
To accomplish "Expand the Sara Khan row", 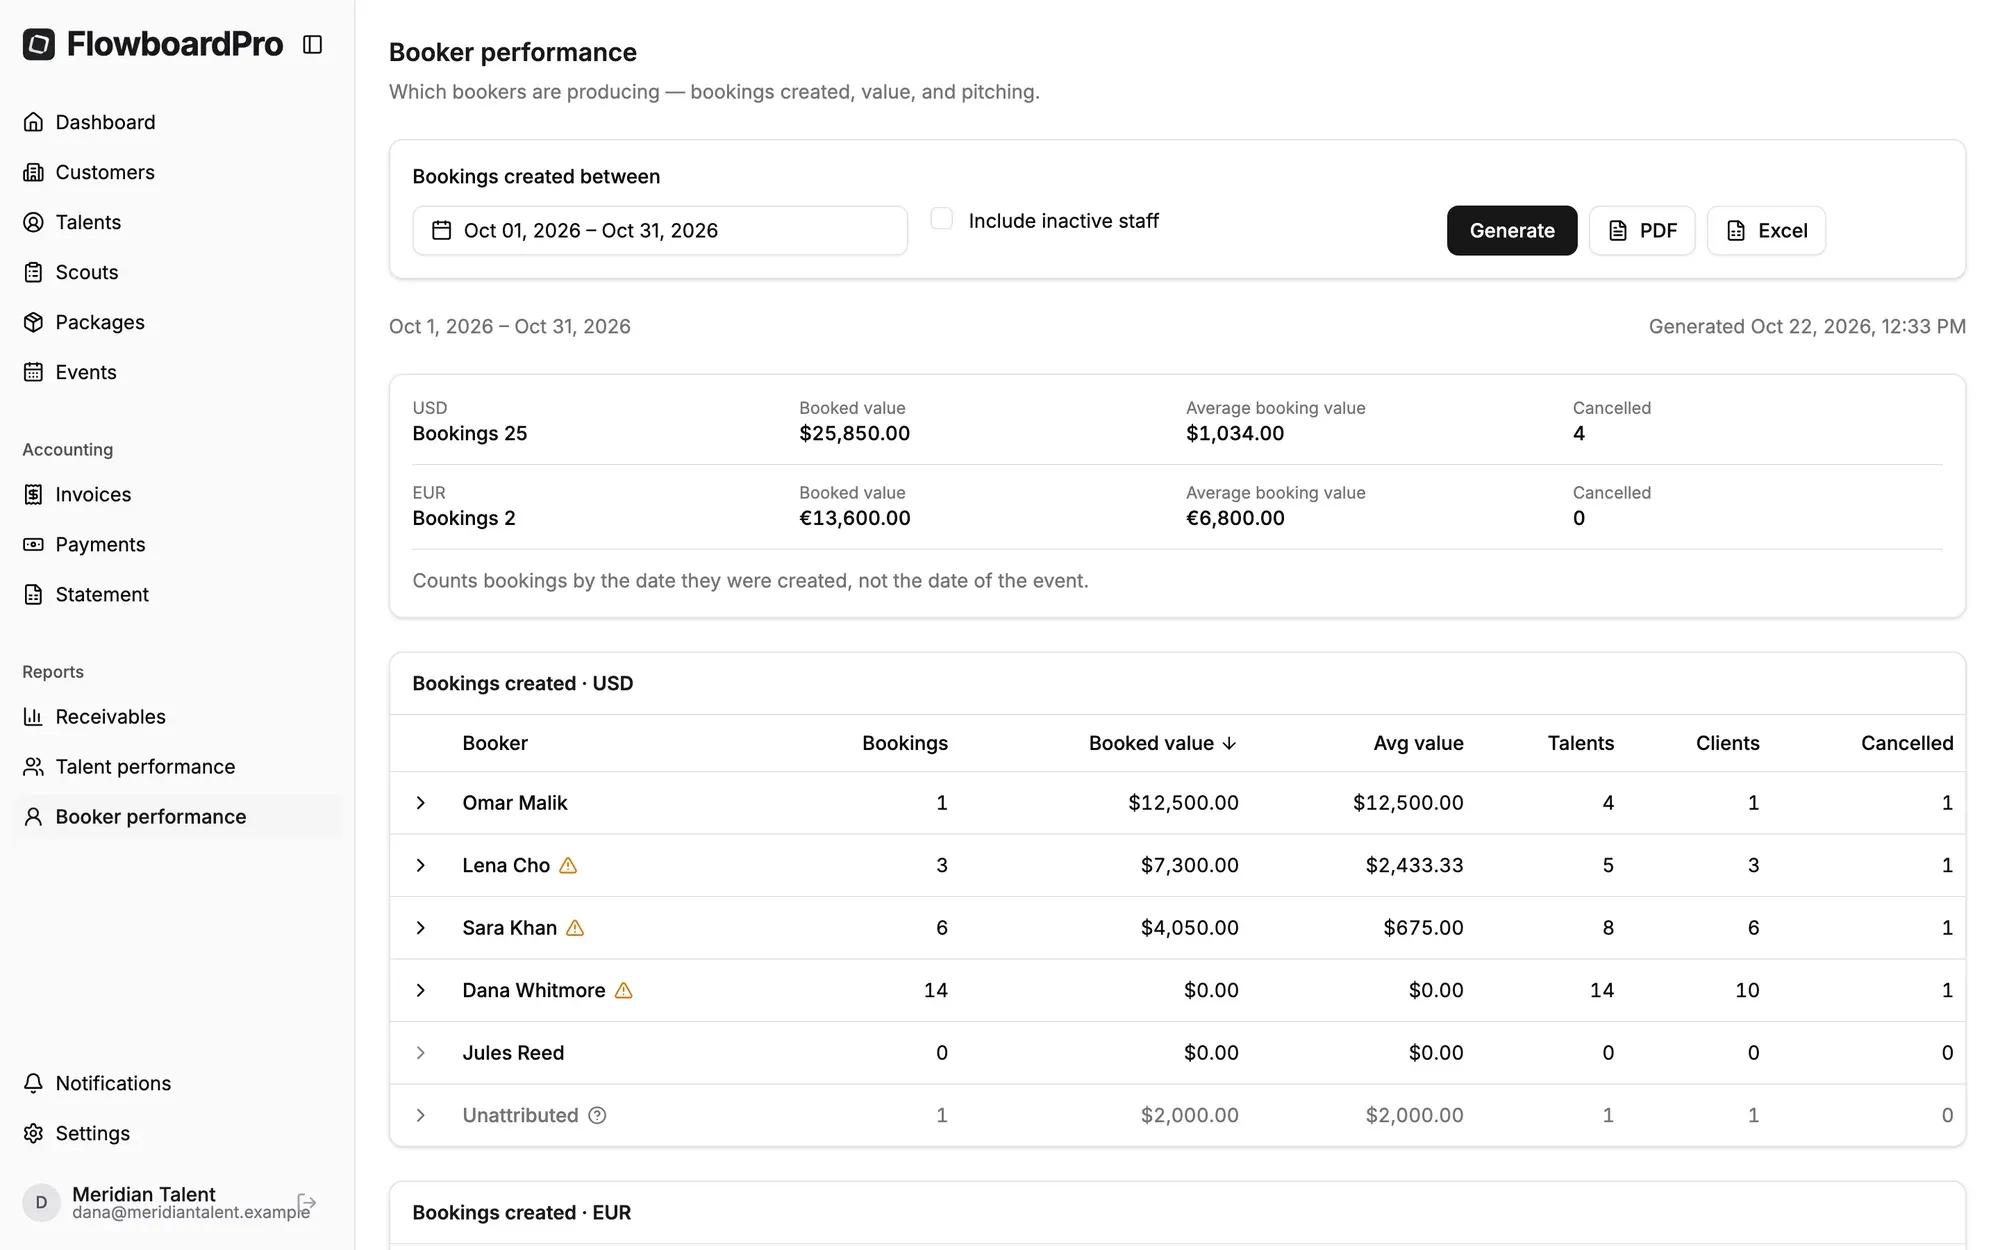I will pyautogui.click(x=421, y=928).
